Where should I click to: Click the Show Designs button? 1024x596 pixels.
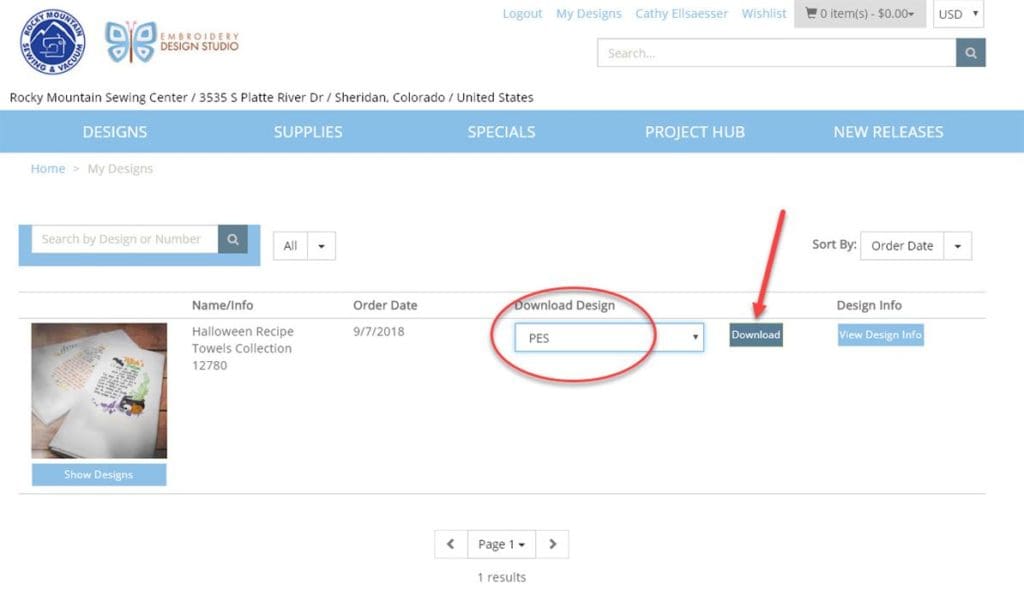98,475
